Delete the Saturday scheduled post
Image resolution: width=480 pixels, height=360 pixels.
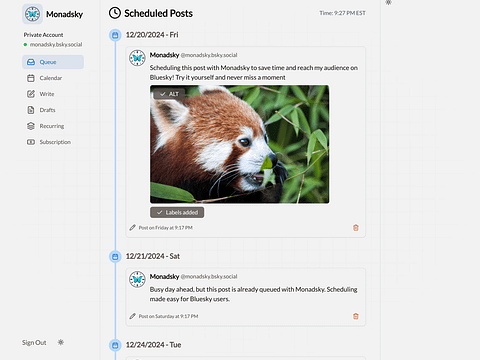pyautogui.click(x=356, y=316)
